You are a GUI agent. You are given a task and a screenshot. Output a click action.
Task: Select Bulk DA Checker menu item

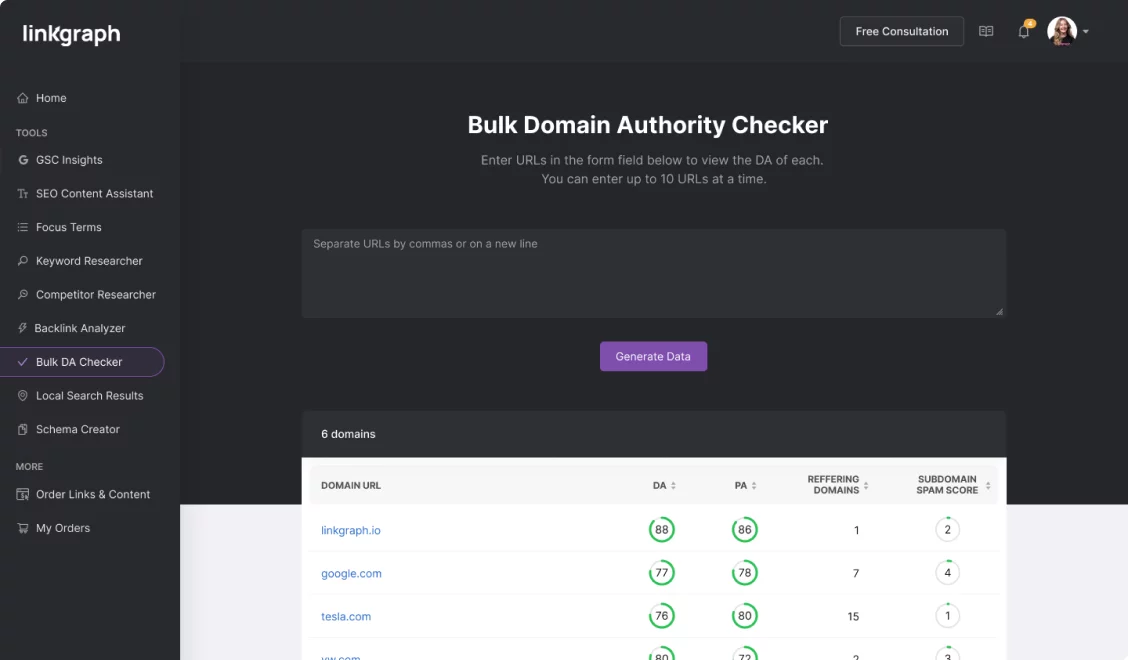pos(82,362)
